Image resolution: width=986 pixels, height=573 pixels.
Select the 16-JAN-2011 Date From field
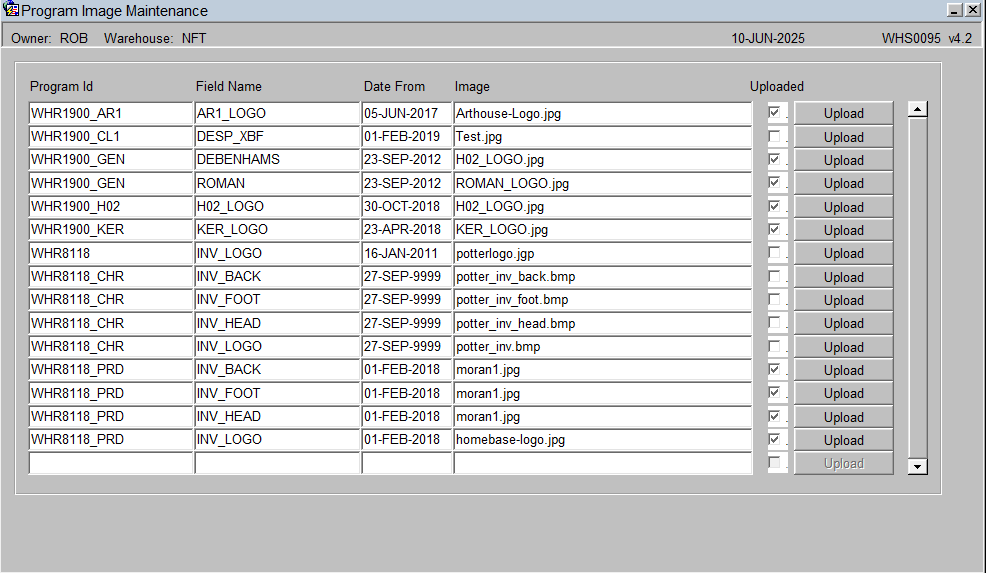(407, 253)
